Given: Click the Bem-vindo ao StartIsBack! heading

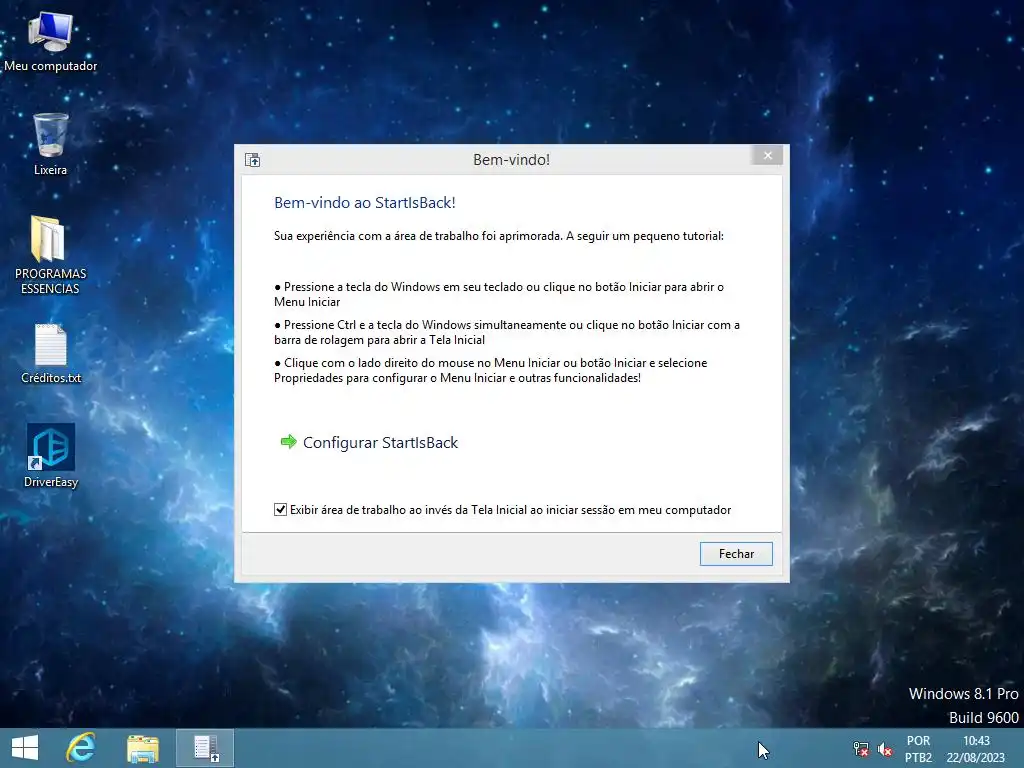Looking at the screenshot, I should 364,202.
